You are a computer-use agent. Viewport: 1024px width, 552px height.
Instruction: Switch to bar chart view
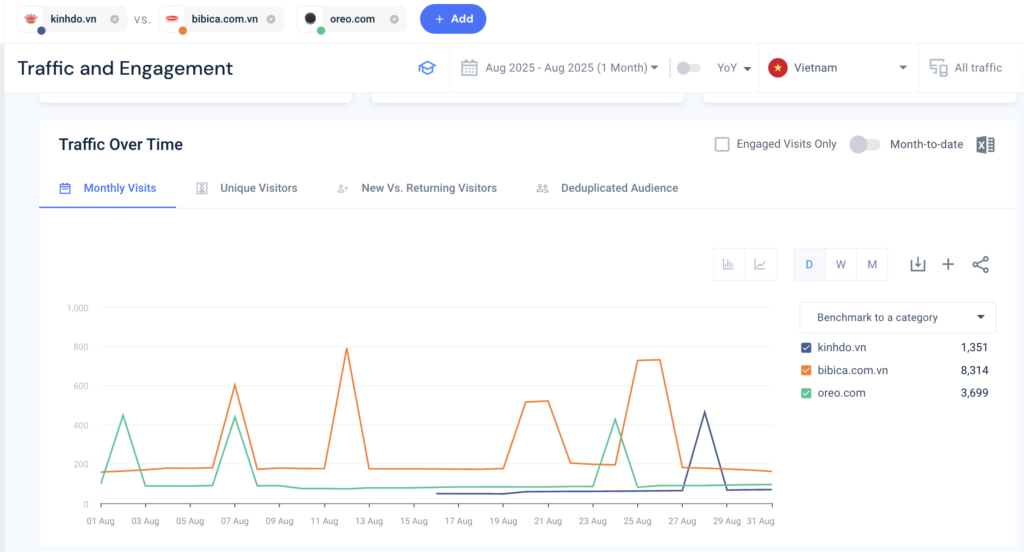click(728, 265)
